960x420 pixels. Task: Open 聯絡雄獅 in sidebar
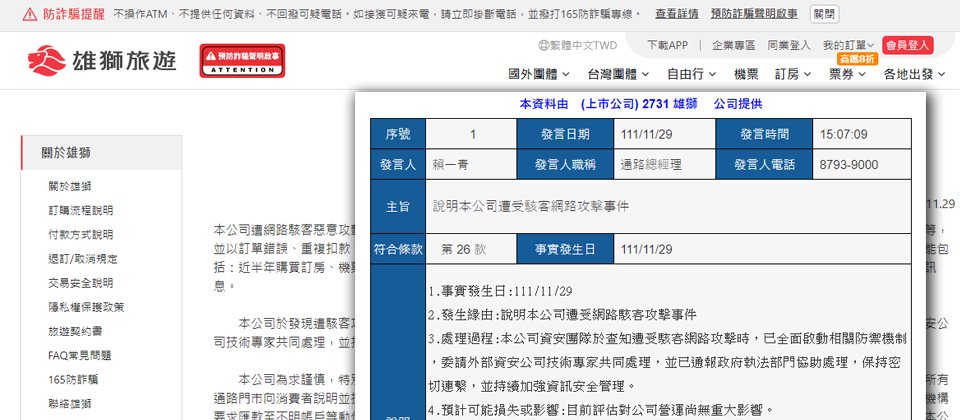70,404
